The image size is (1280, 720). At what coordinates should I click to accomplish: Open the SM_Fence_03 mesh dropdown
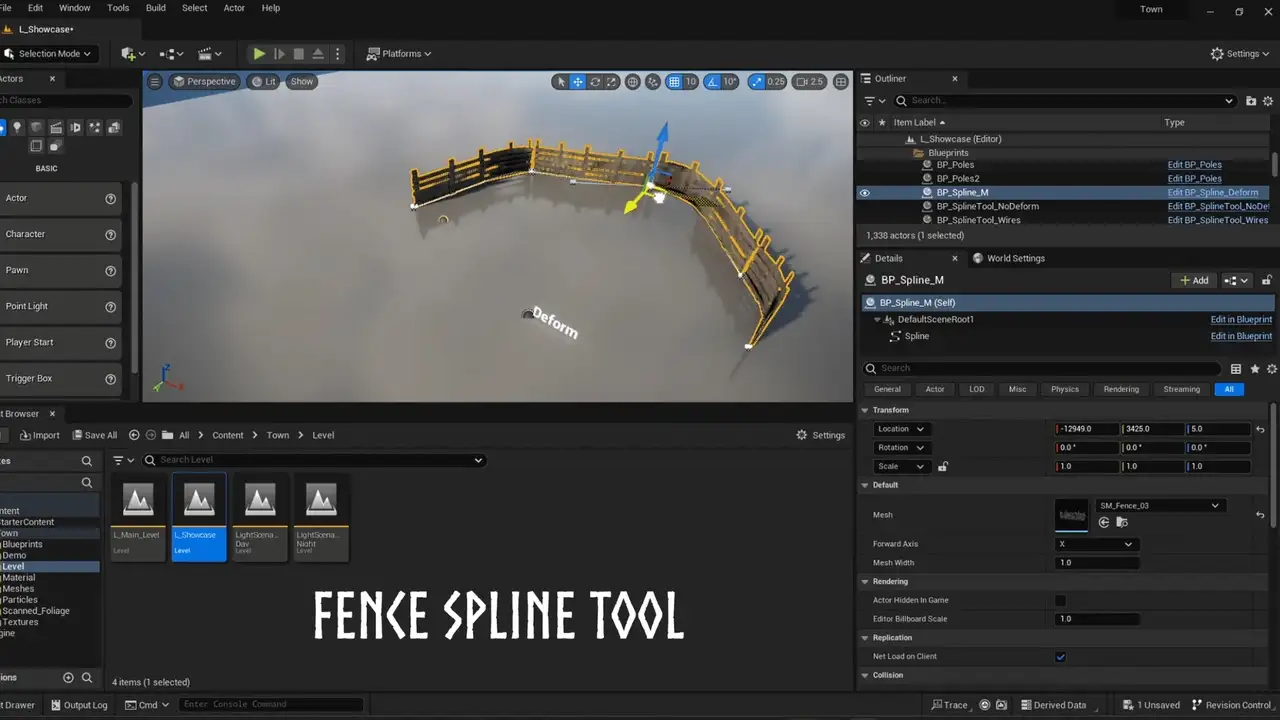point(1158,506)
